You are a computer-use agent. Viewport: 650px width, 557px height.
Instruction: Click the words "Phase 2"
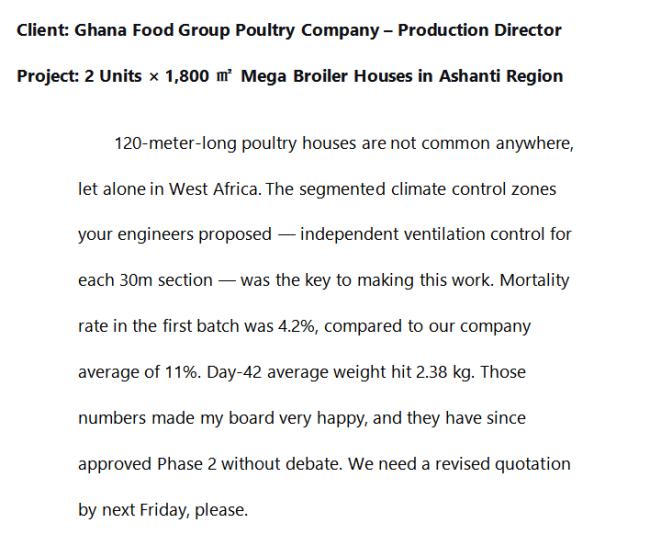click(x=187, y=464)
